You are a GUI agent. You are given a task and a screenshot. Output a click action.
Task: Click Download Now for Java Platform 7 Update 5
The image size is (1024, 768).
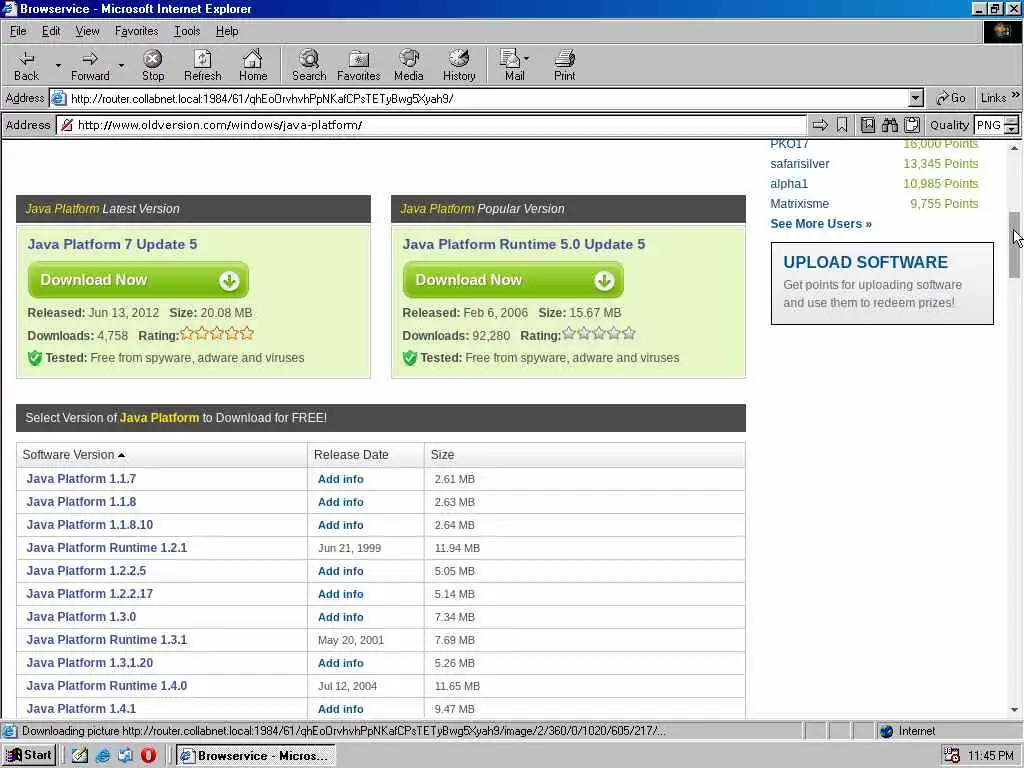(138, 280)
